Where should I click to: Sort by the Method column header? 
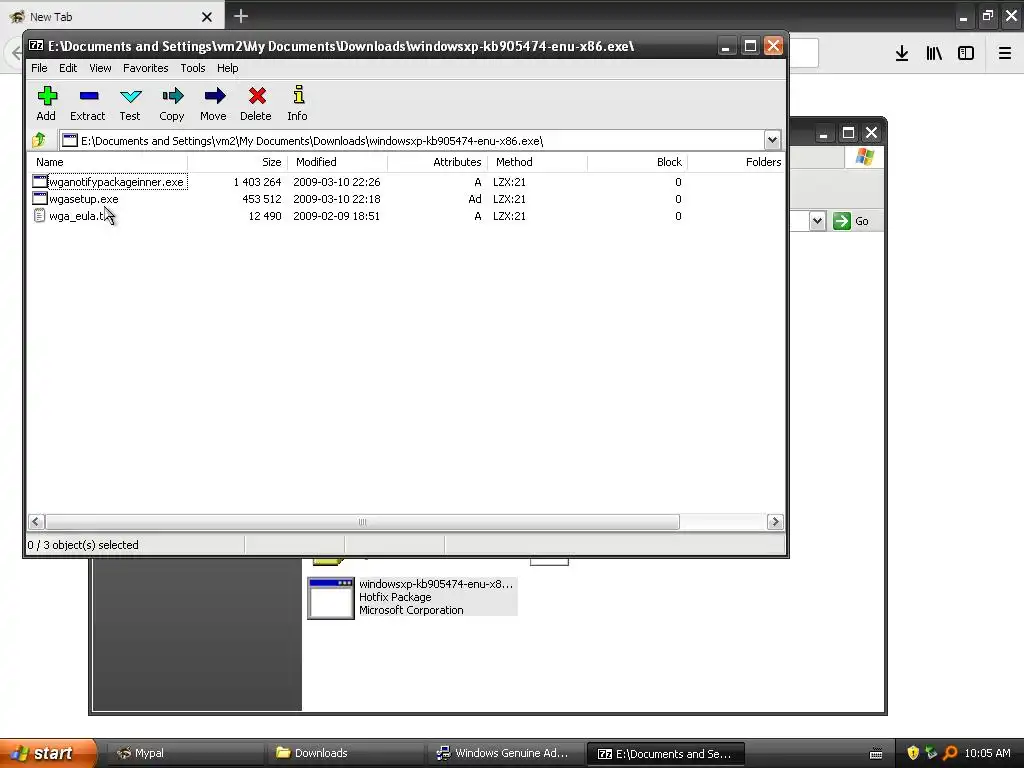[537, 162]
